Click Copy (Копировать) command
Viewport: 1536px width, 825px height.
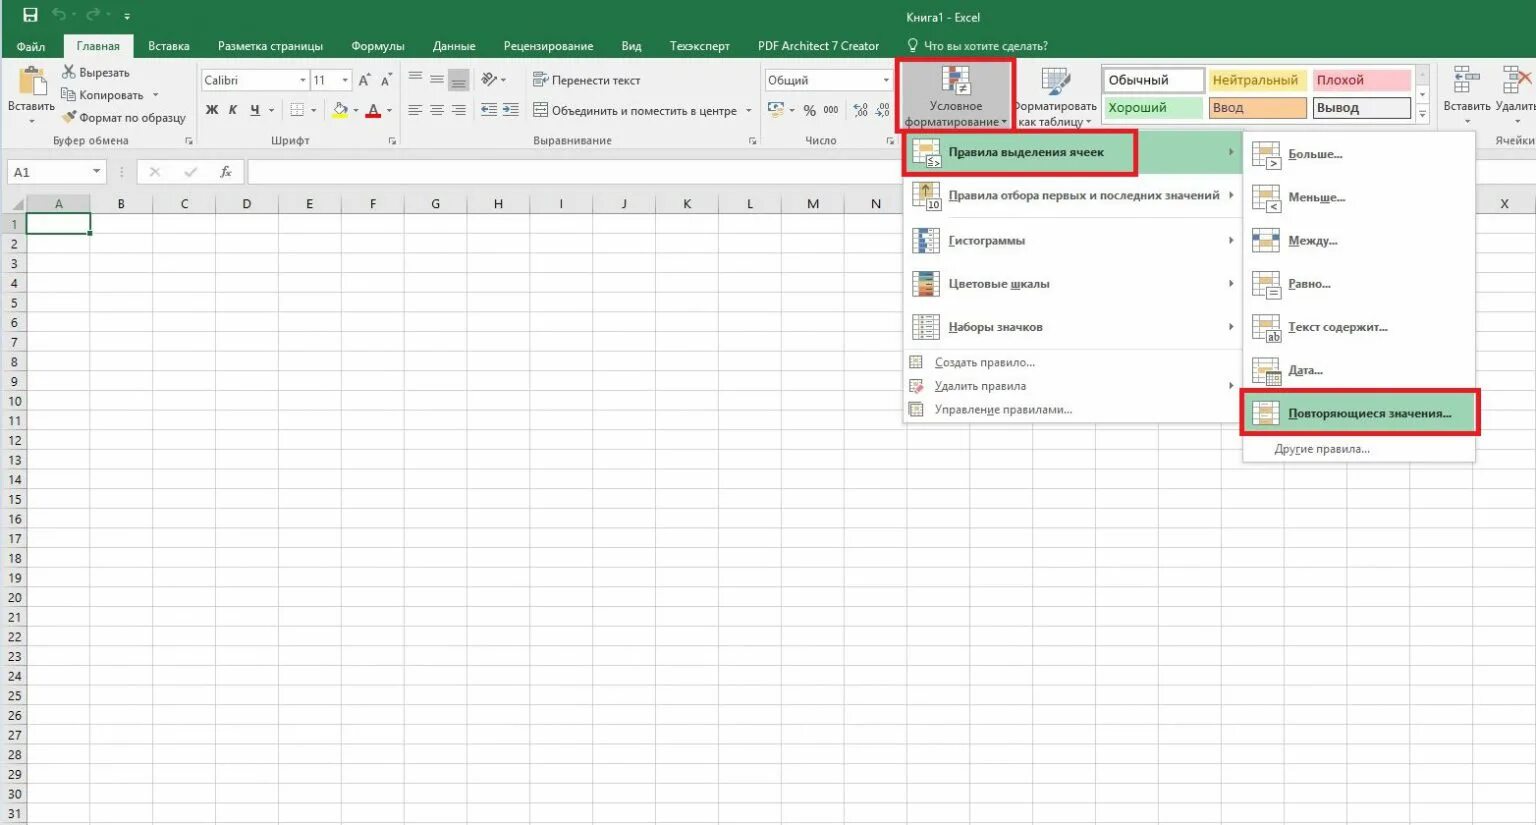pyautogui.click(x=103, y=95)
